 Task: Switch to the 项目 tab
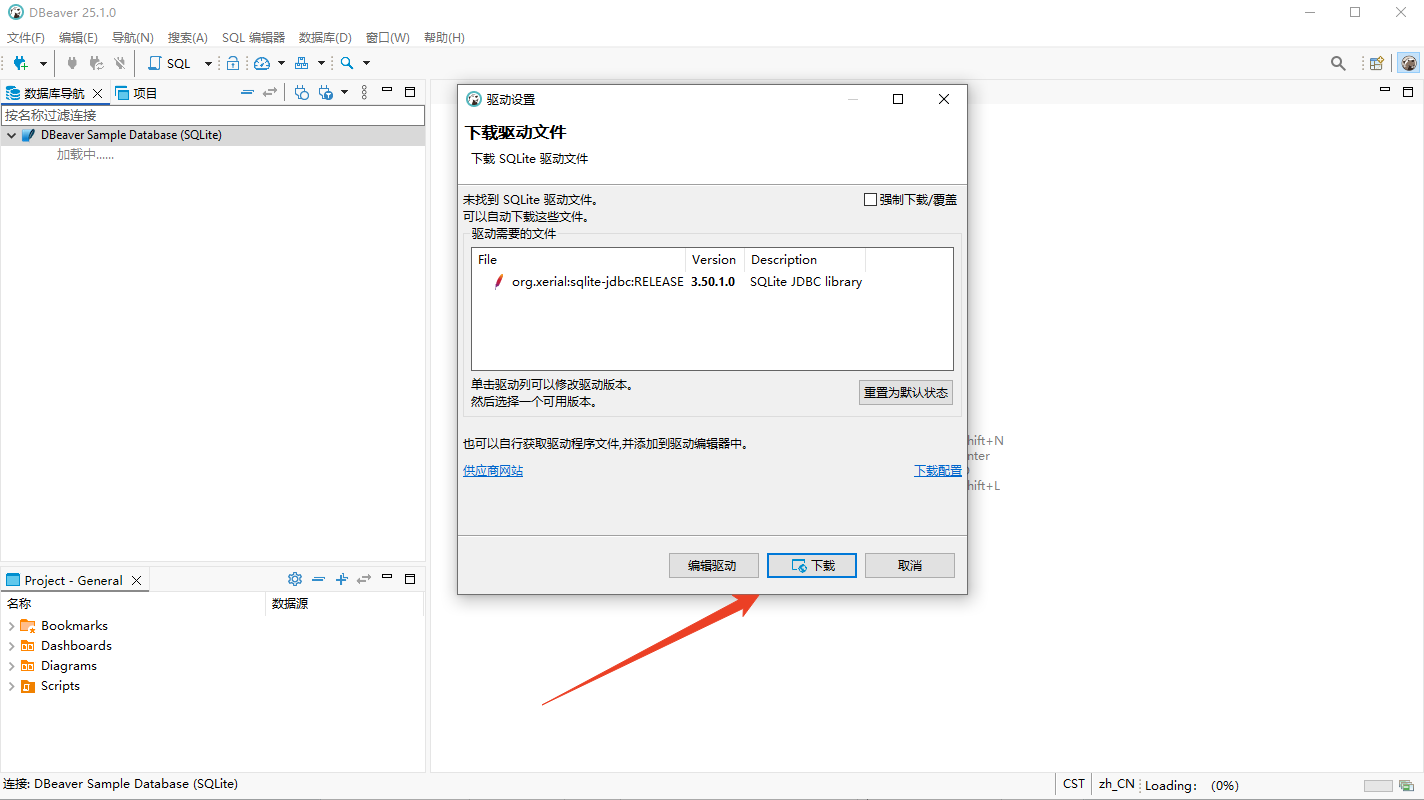pyautogui.click(x=138, y=93)
